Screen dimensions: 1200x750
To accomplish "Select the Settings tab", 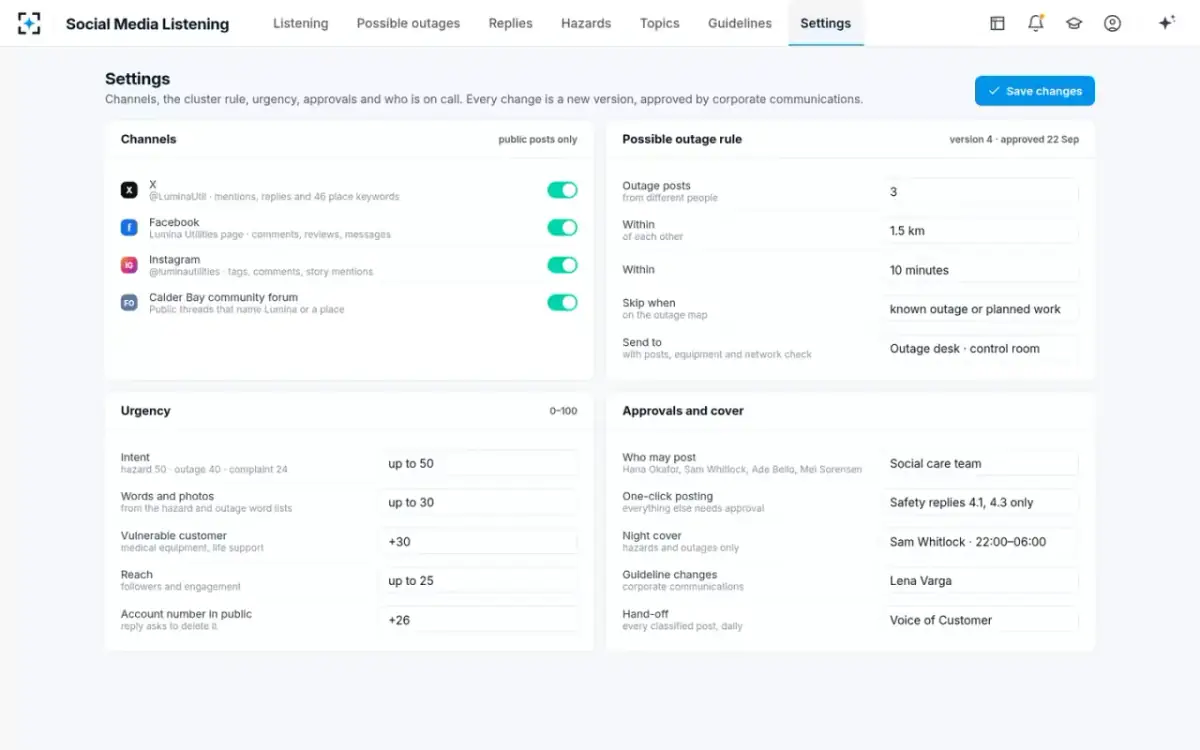I will coord(826,23).
